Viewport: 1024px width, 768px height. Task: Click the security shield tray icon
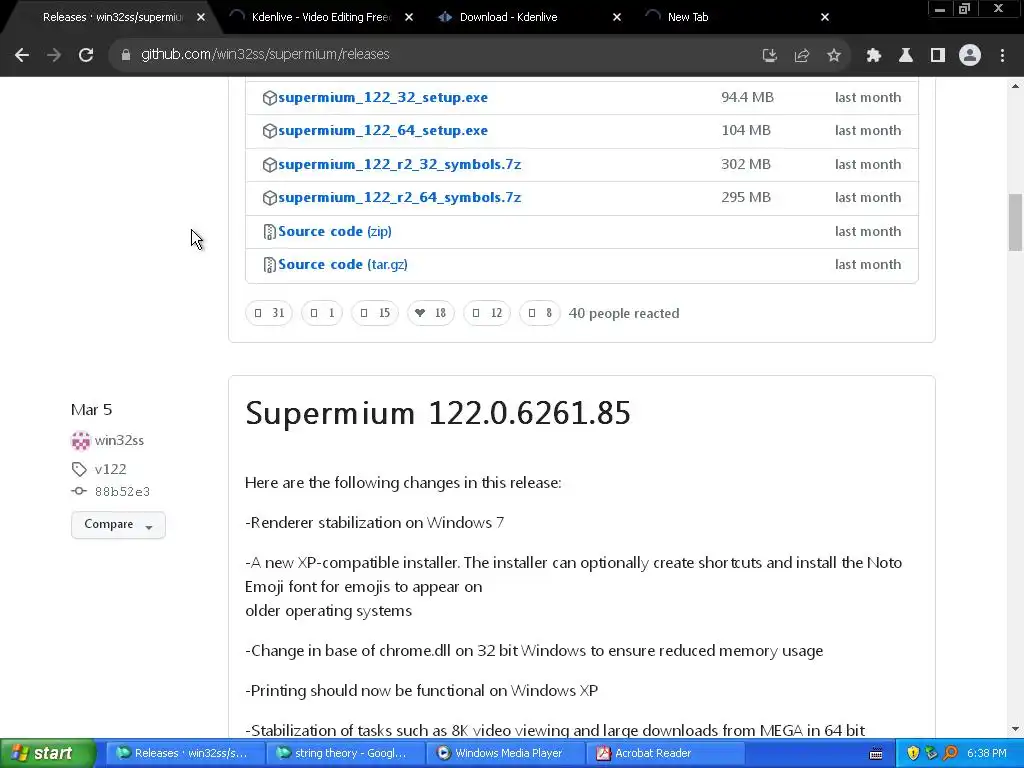coord(913,754)
